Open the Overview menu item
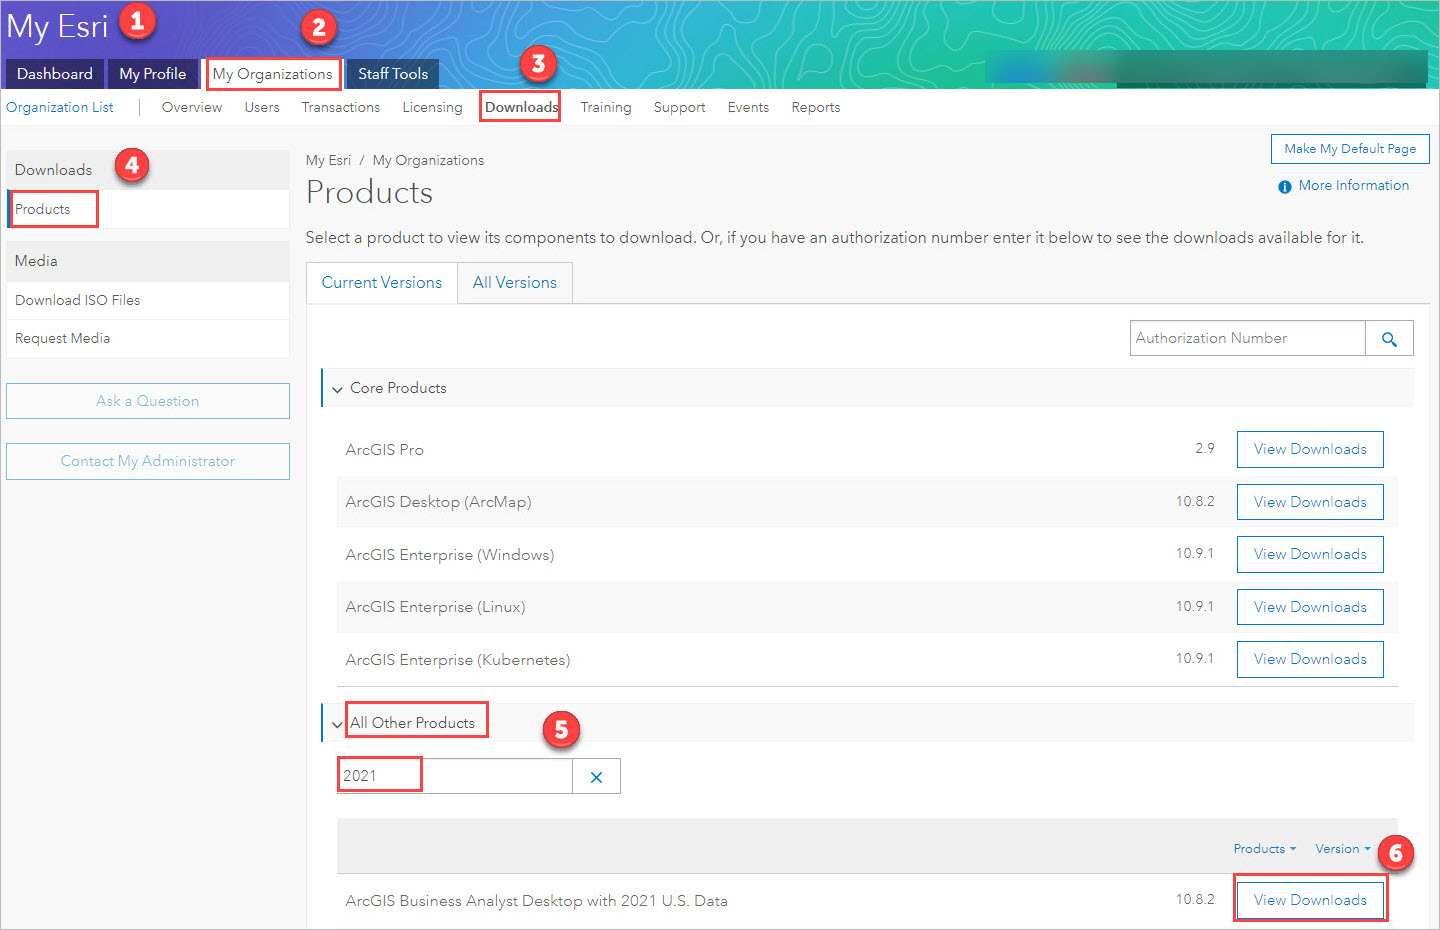 [x=192, y=107]
